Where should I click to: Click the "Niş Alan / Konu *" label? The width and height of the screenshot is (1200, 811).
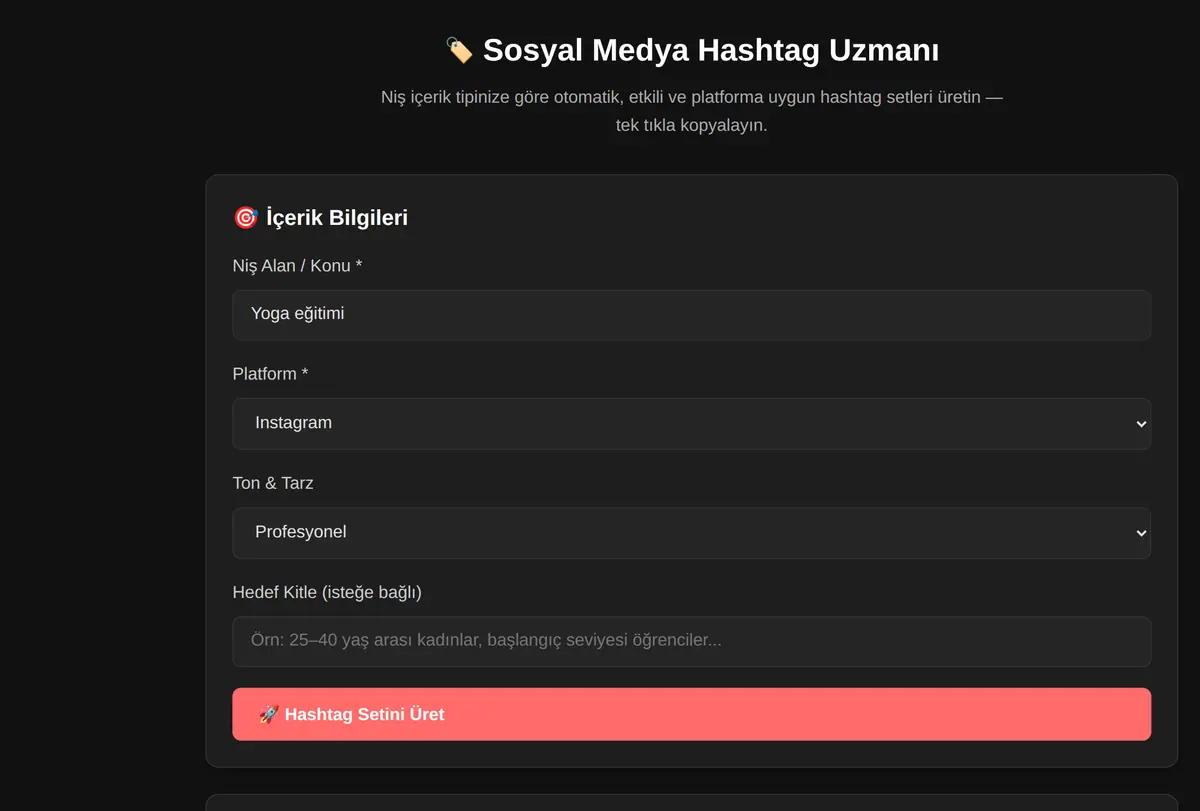pyautogui.click(x=297, y=265)
